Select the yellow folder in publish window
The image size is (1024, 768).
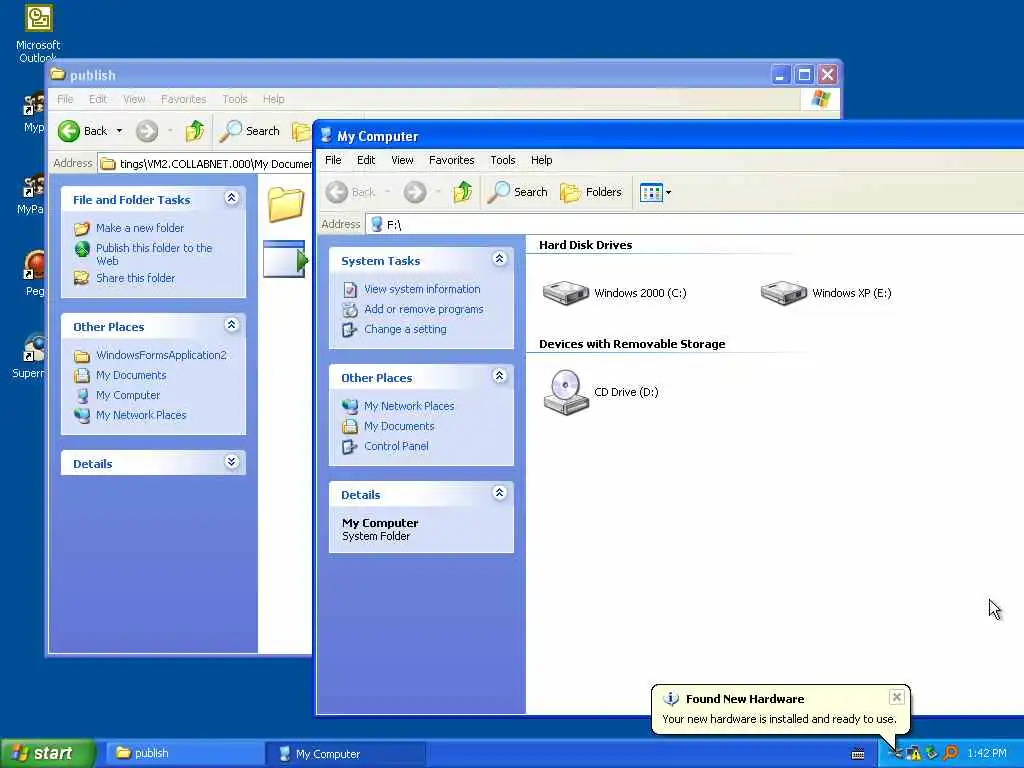pos(286,204)
